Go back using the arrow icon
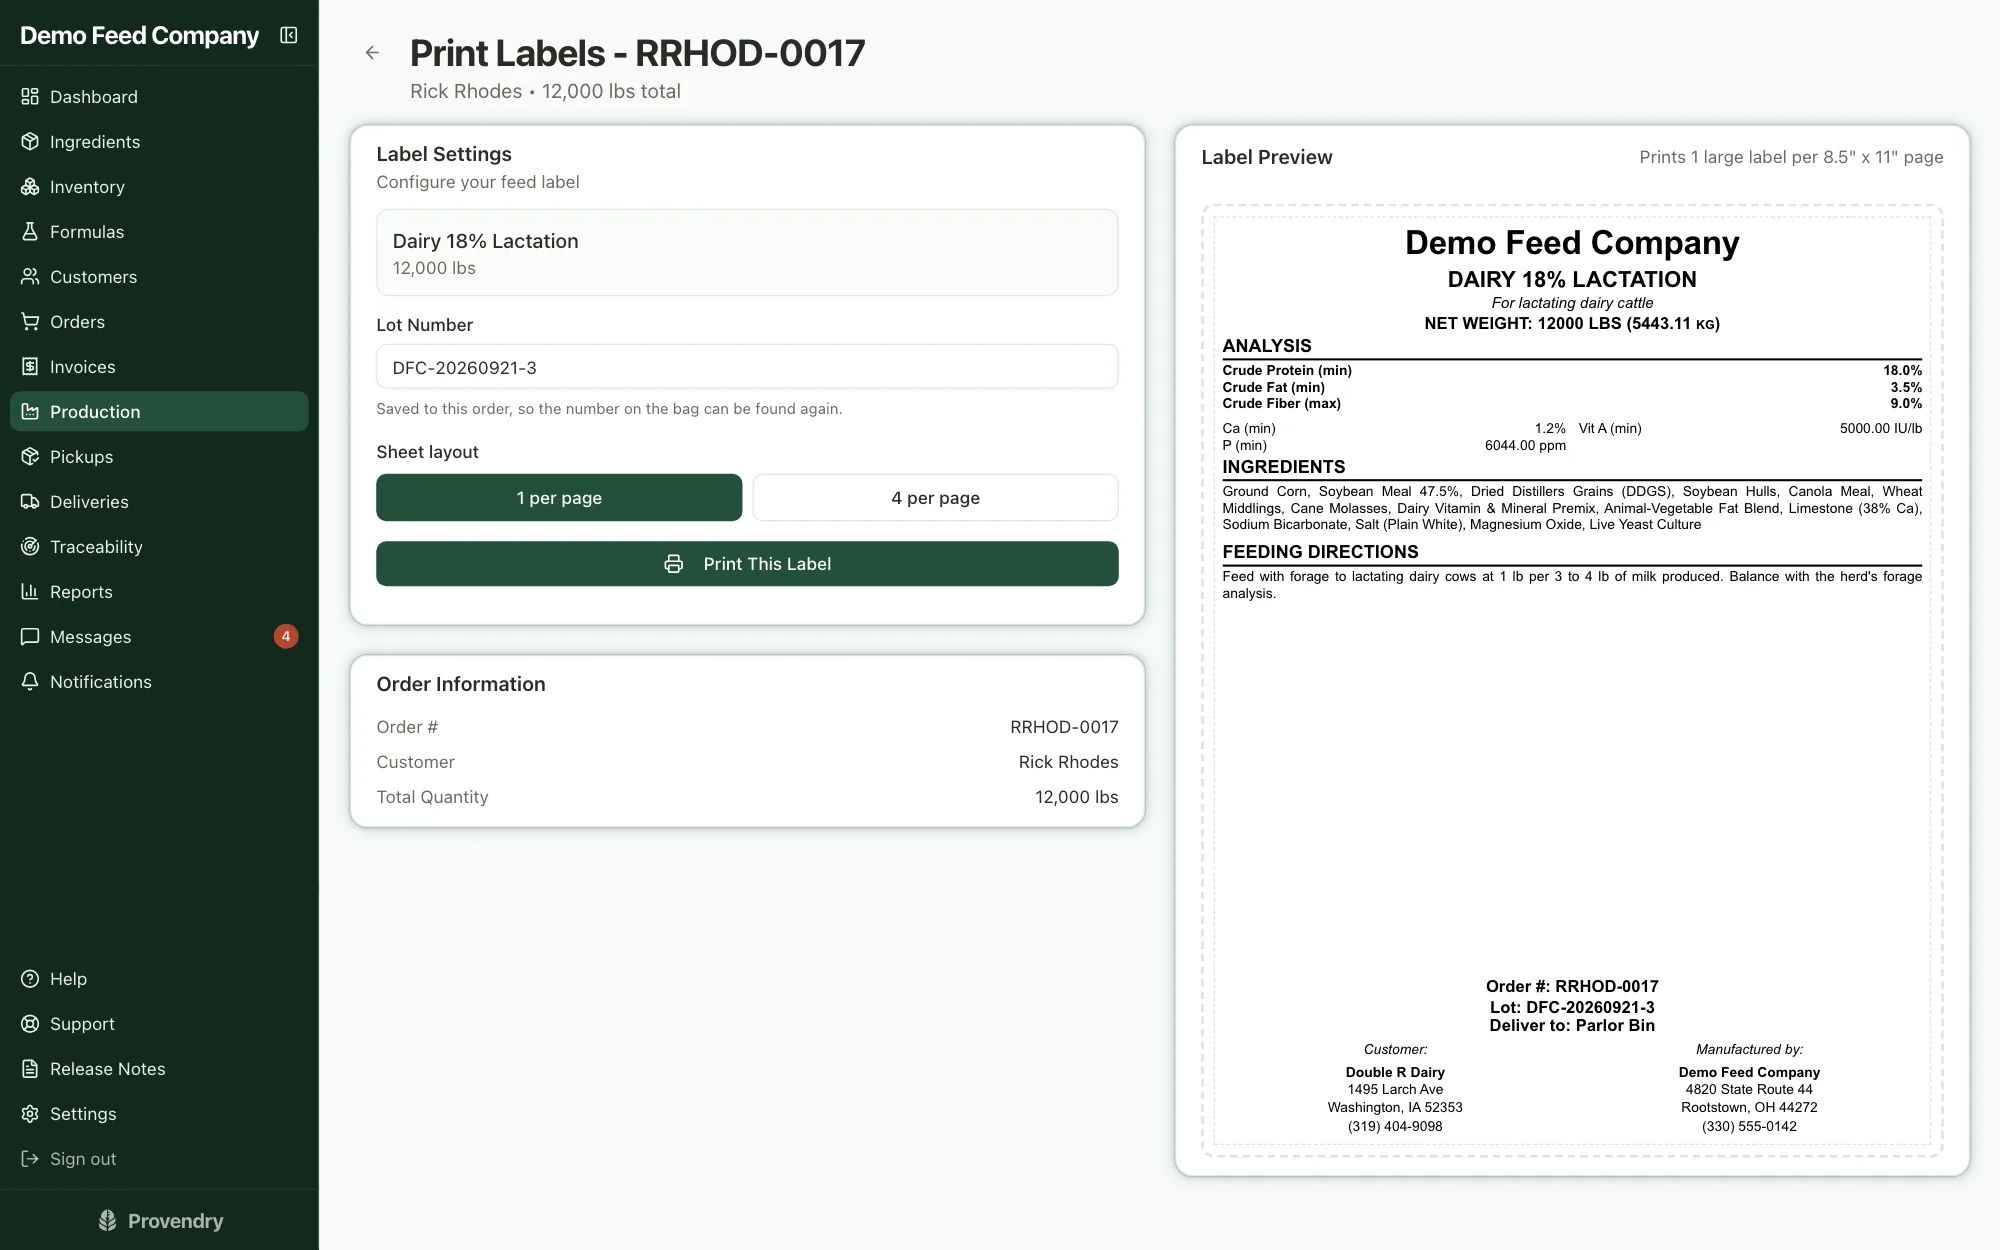2000x1250 pixels. coord(372,53)
